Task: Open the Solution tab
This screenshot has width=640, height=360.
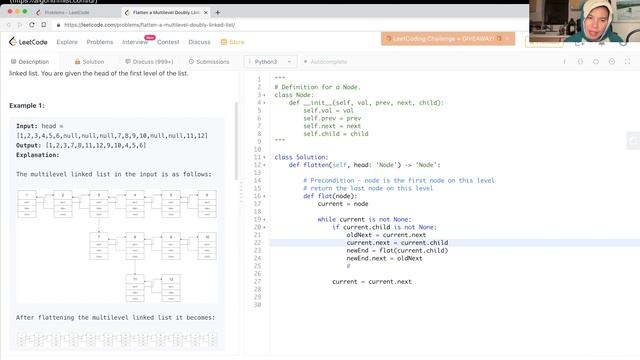Action: 89,62
